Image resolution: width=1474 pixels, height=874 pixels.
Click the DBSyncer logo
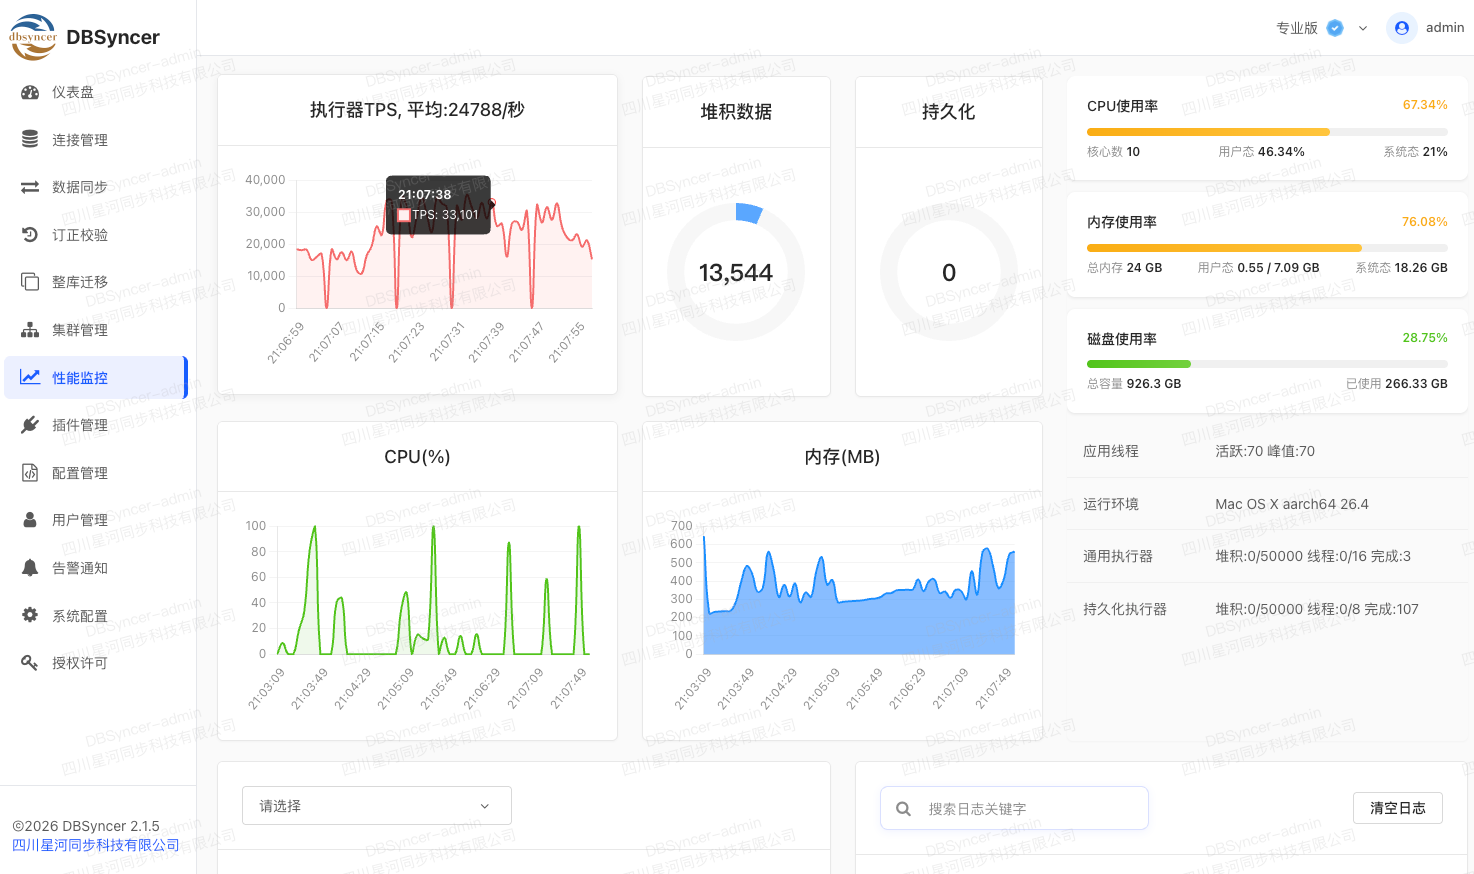(x=33, y=37)
